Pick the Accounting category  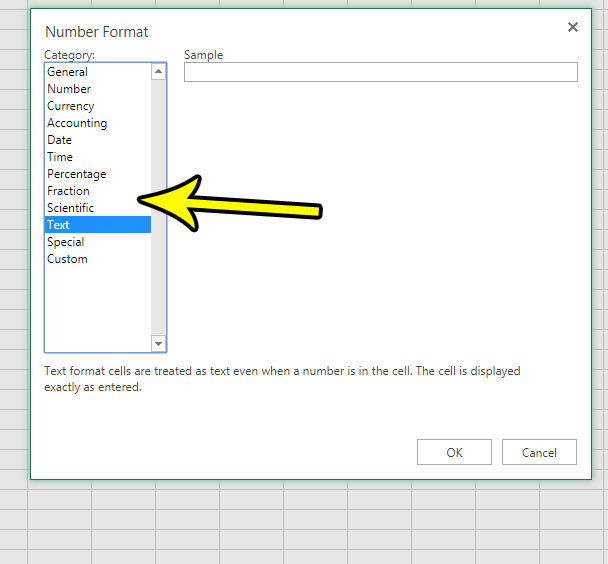point(98,123)
